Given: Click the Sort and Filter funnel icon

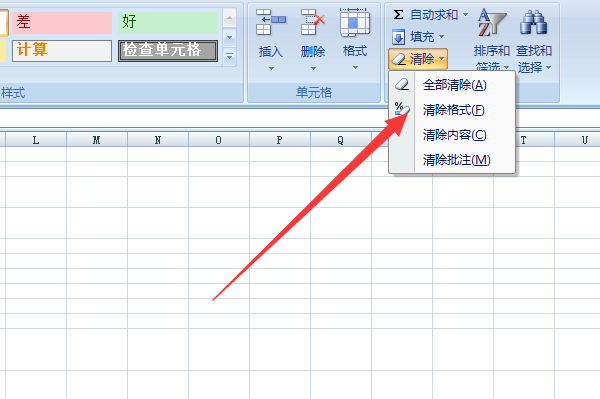Looking at the screenshot, I should coord(492,23).
